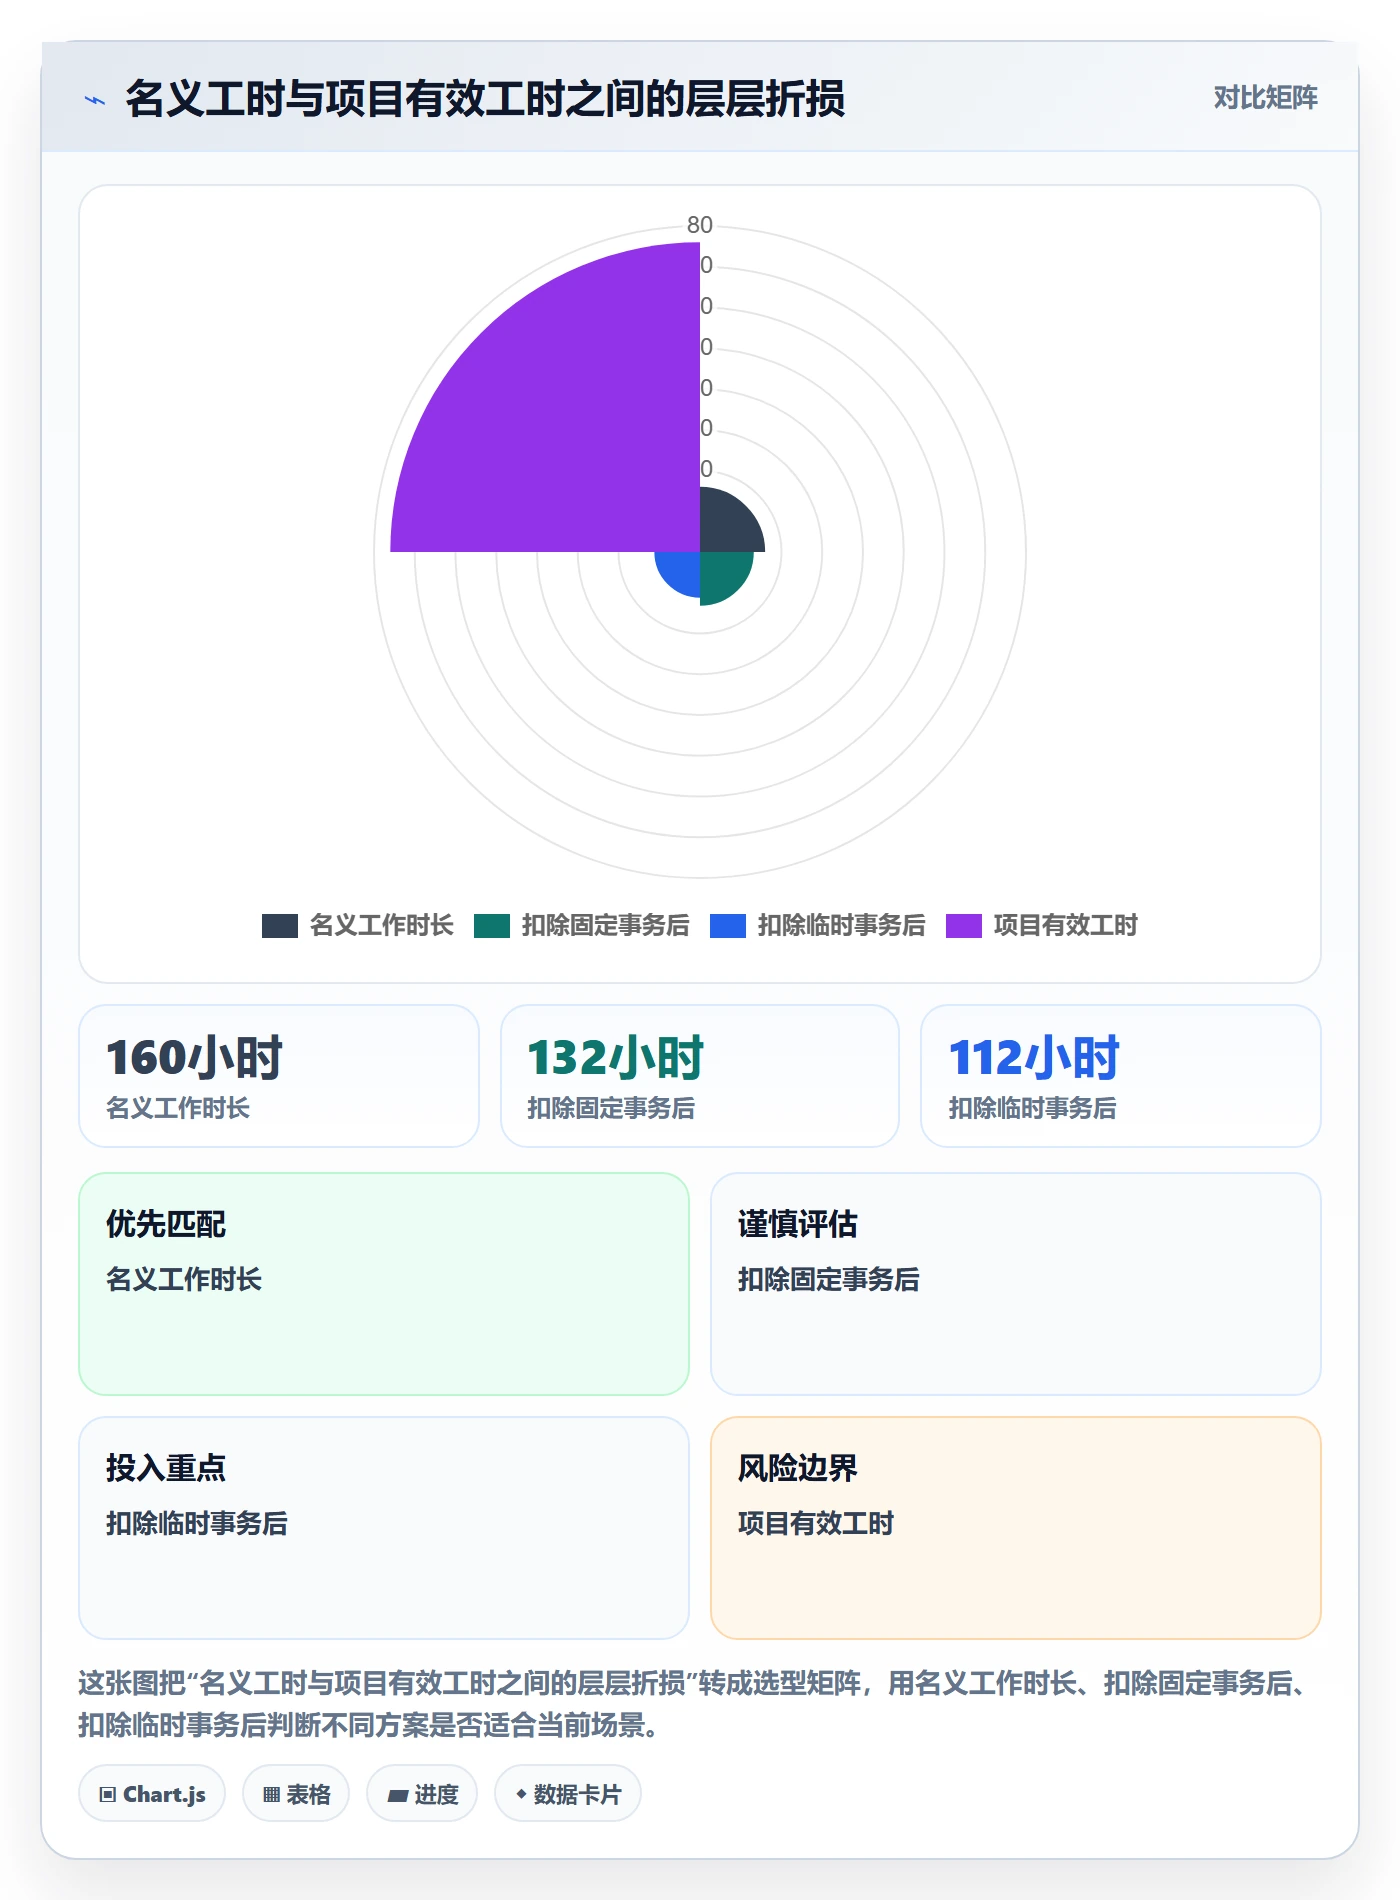Image resolution: width=1400 pixels, height=1900 pixels.
Task: Toggle the 扣除临时事务后 legend item
Action: (x=818, y=925)
